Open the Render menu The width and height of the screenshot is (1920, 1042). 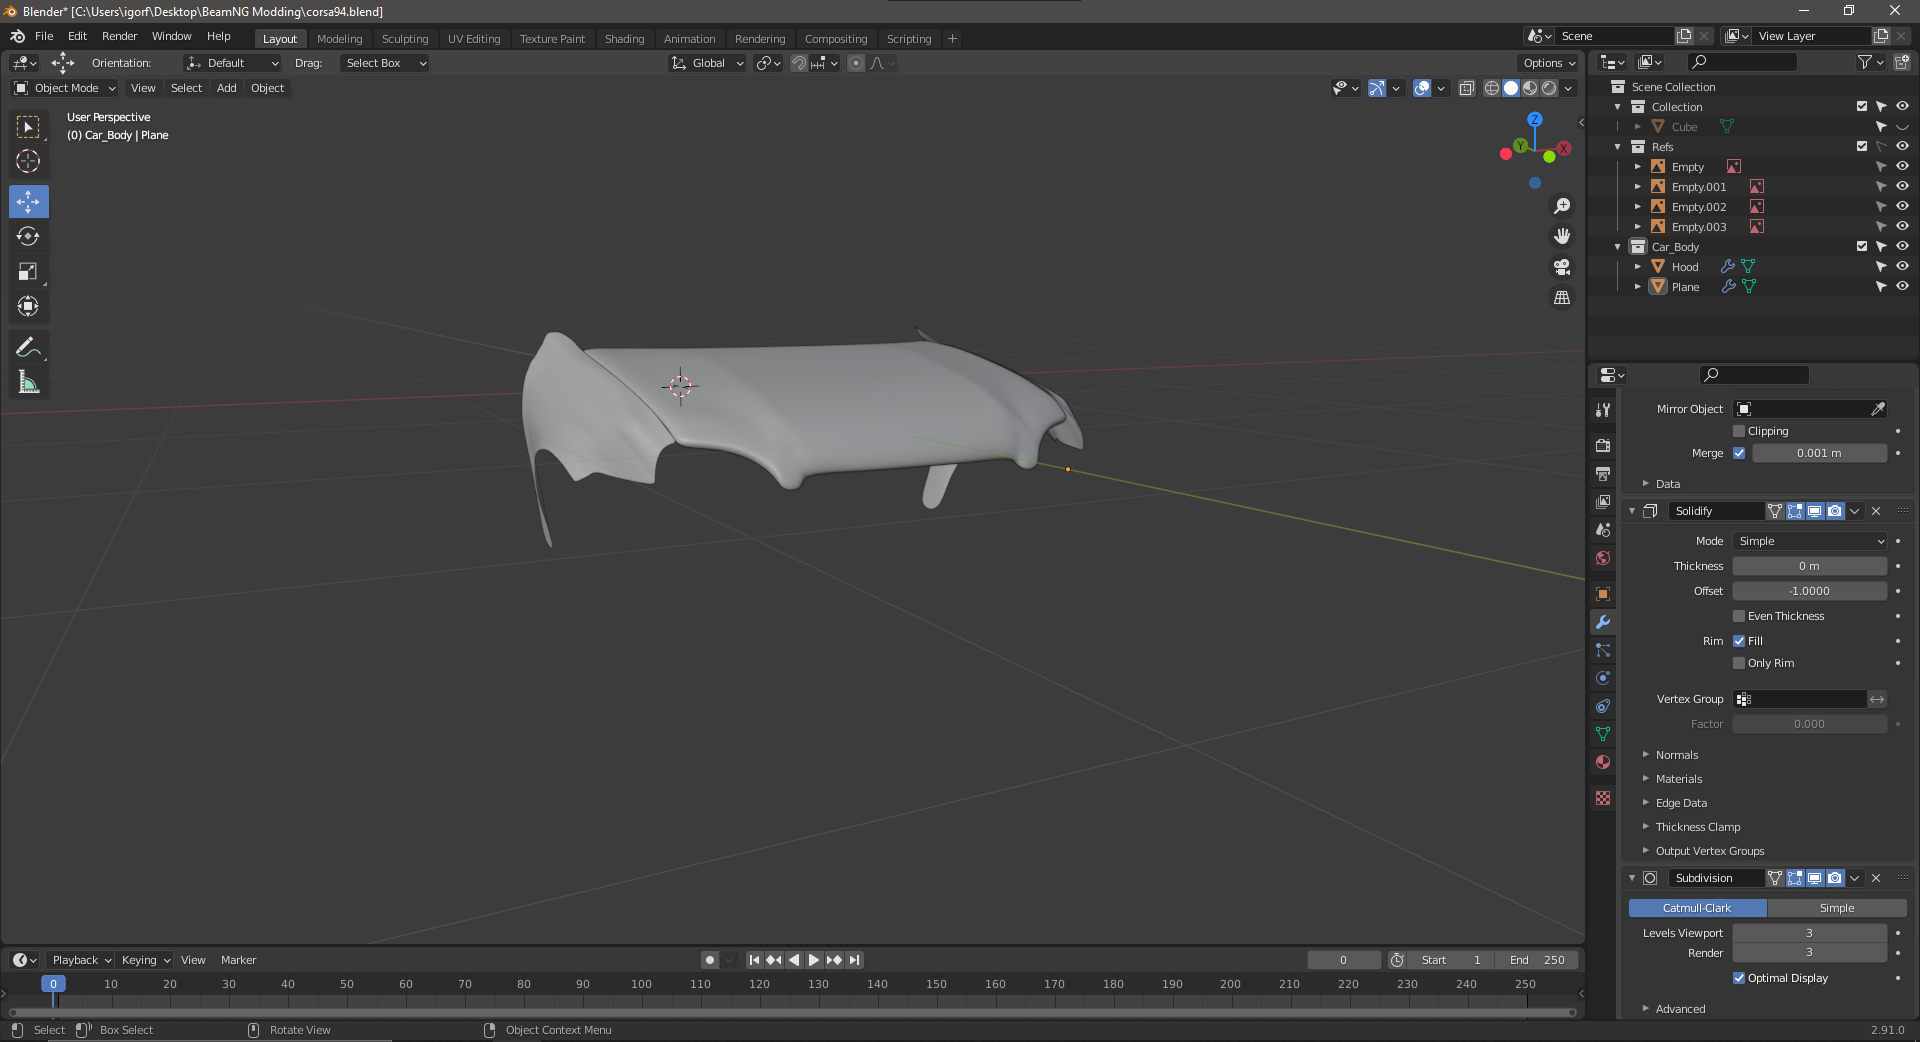click(119, 36)
